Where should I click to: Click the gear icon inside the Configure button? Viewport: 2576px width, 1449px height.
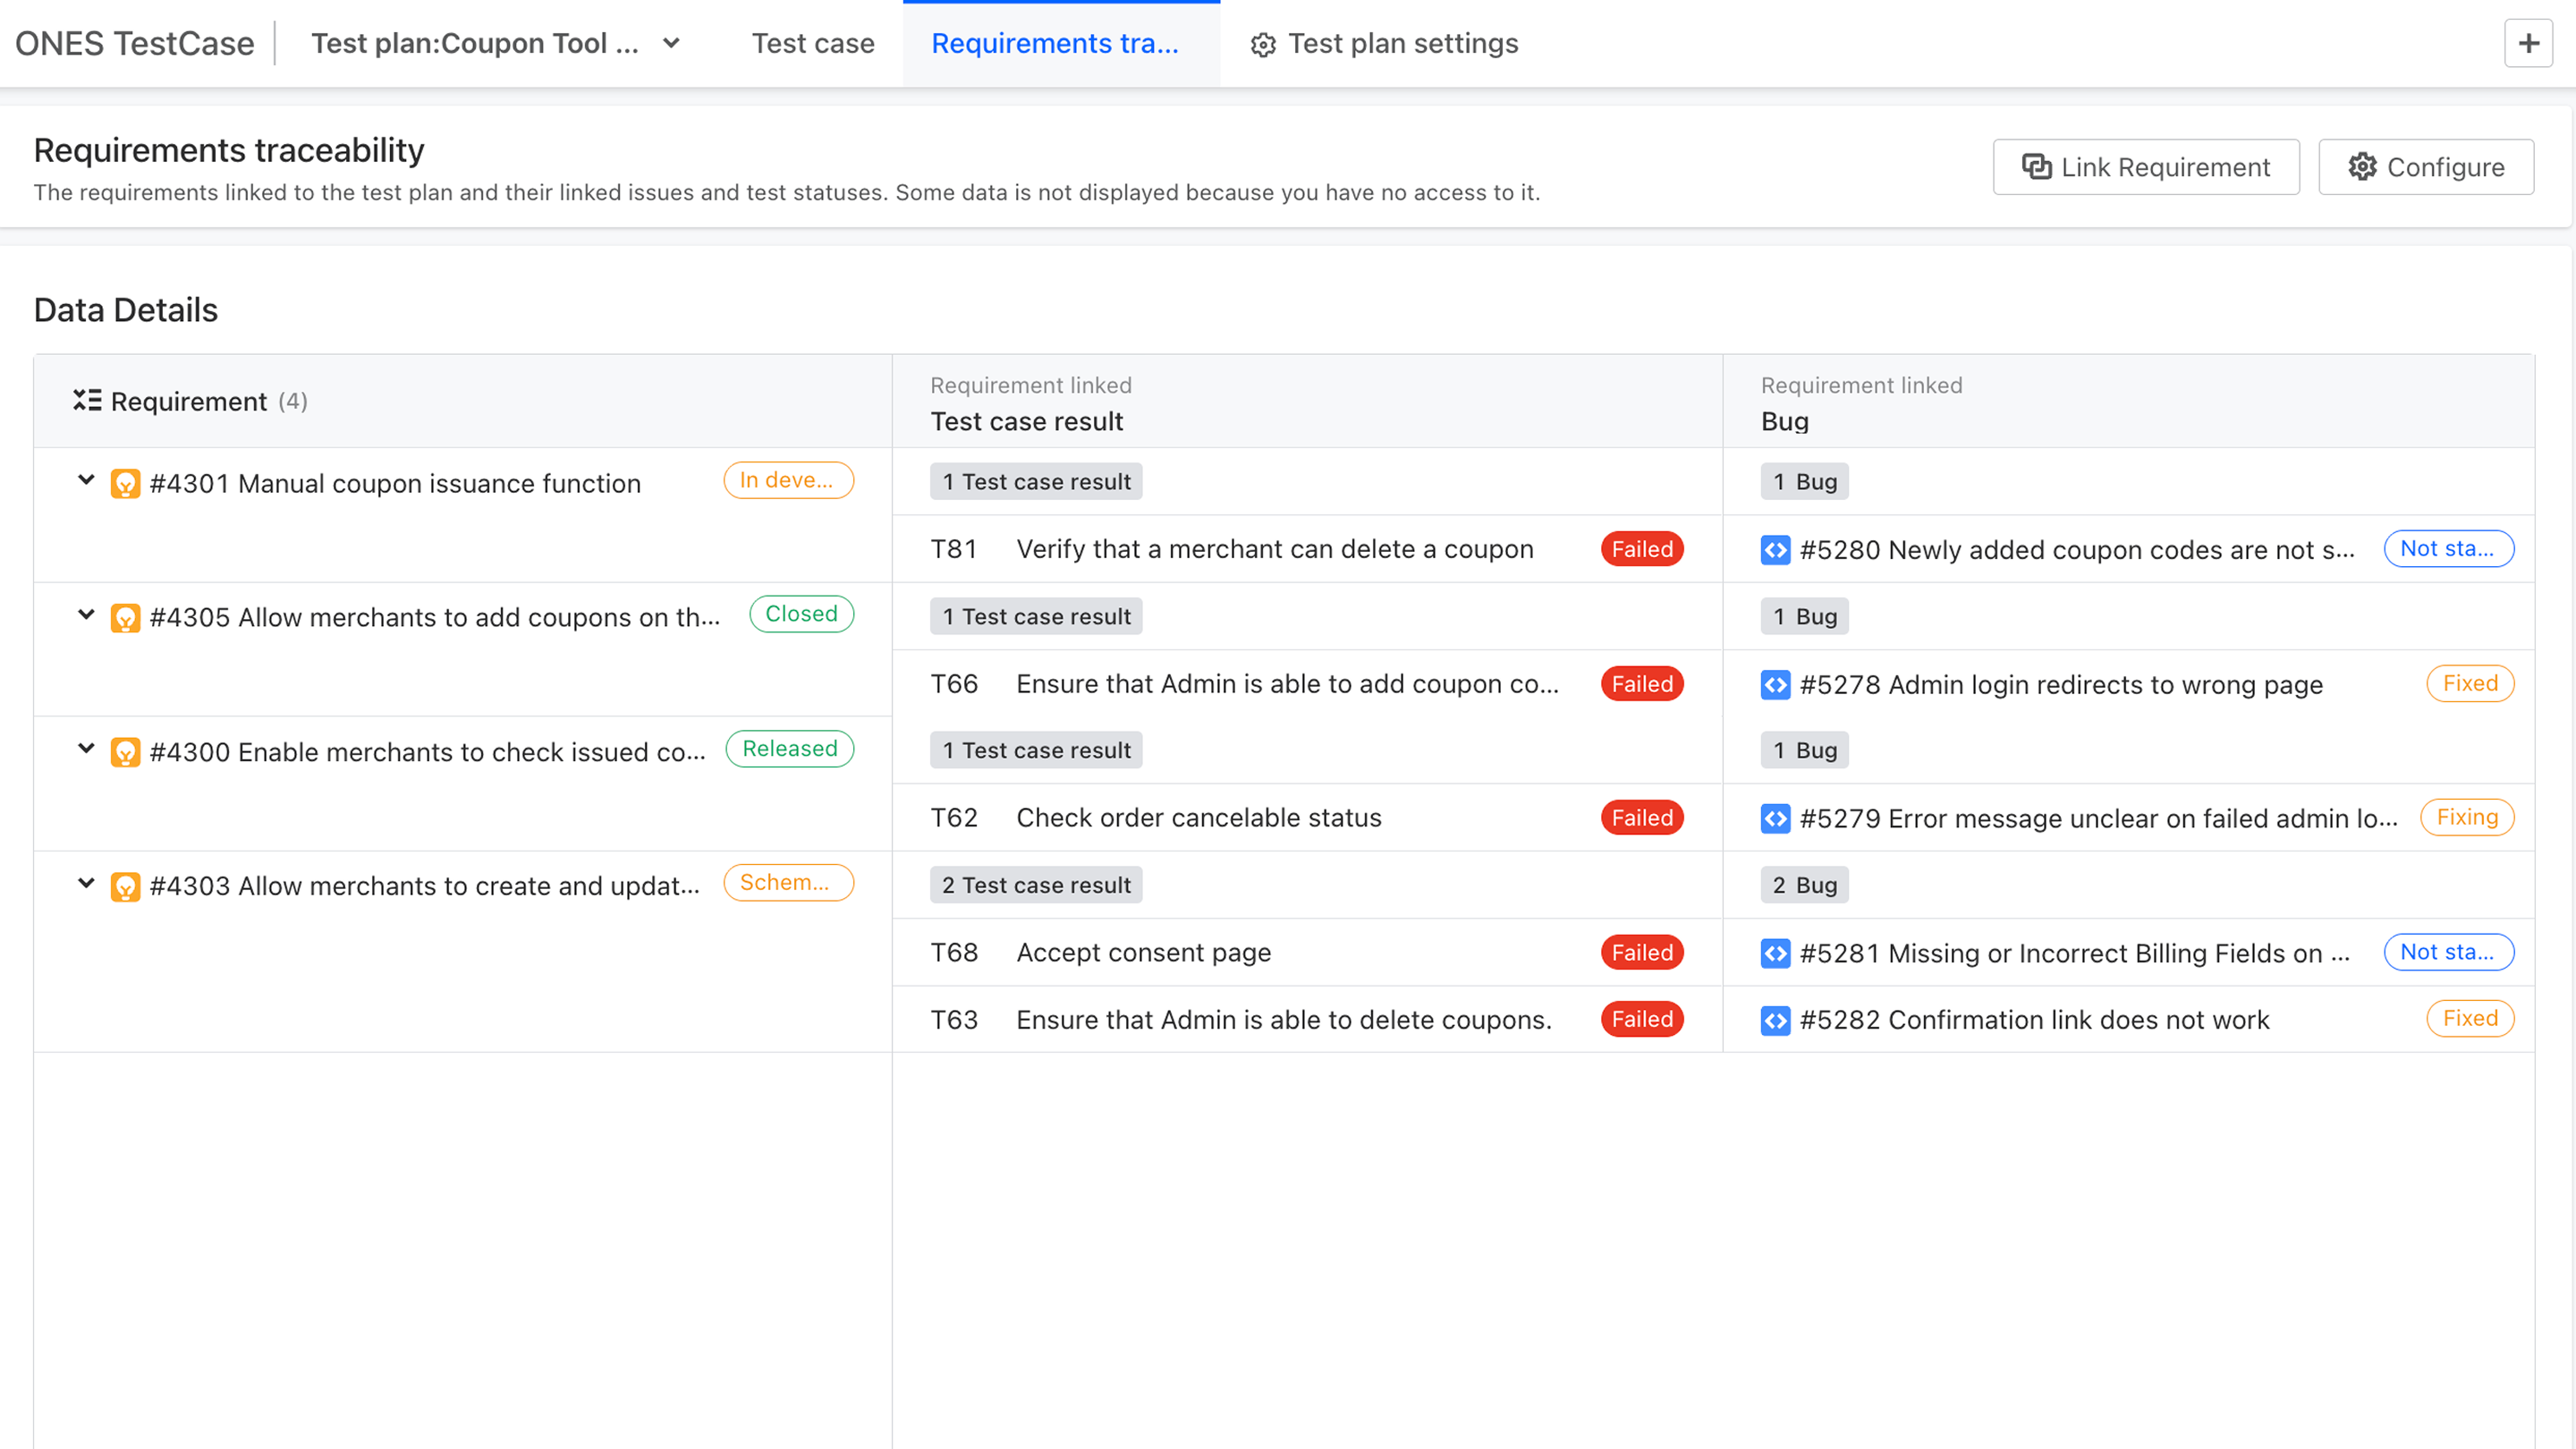pos(2362,167)
